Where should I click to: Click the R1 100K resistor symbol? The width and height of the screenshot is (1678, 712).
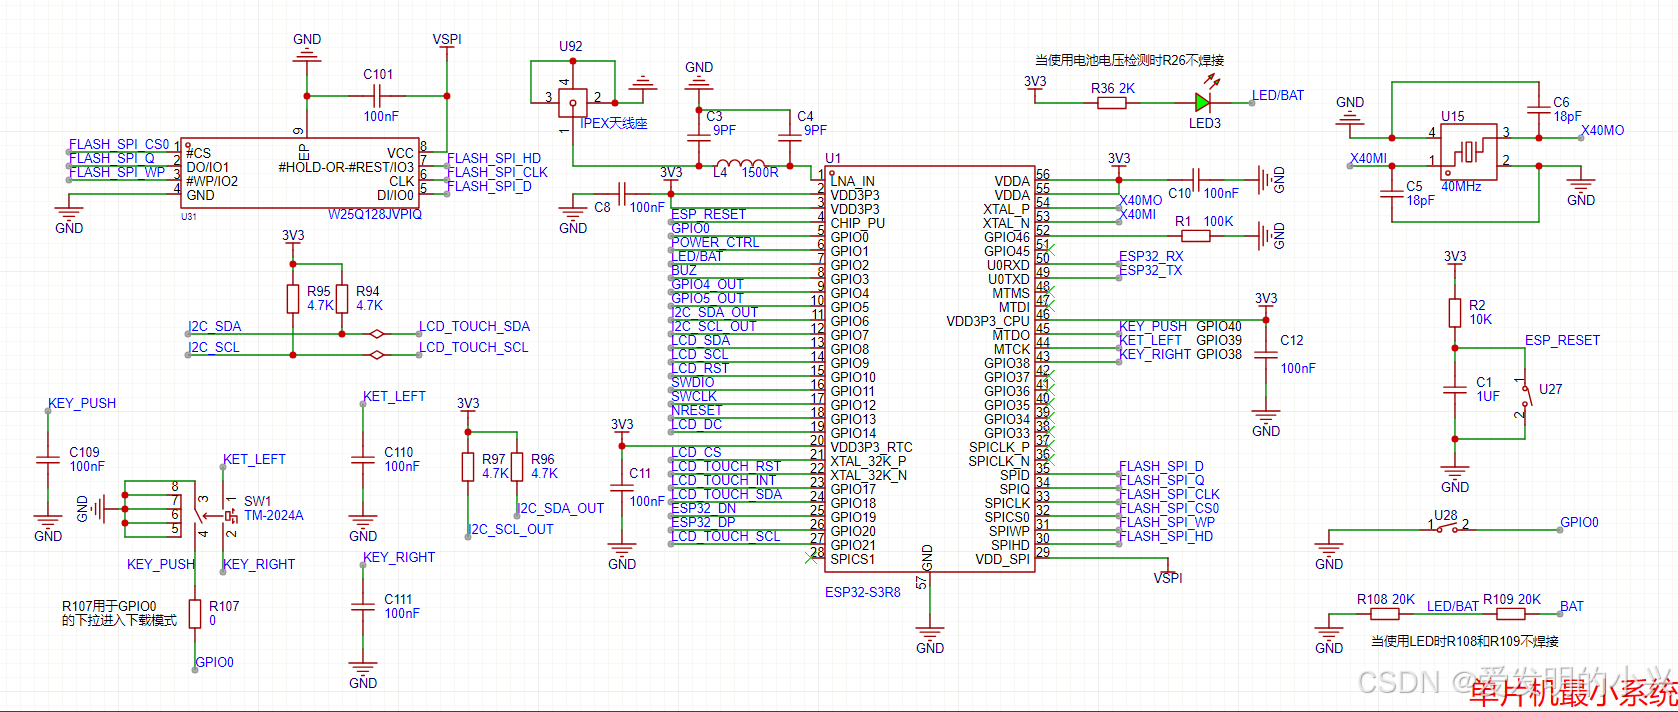[1195, 236]
